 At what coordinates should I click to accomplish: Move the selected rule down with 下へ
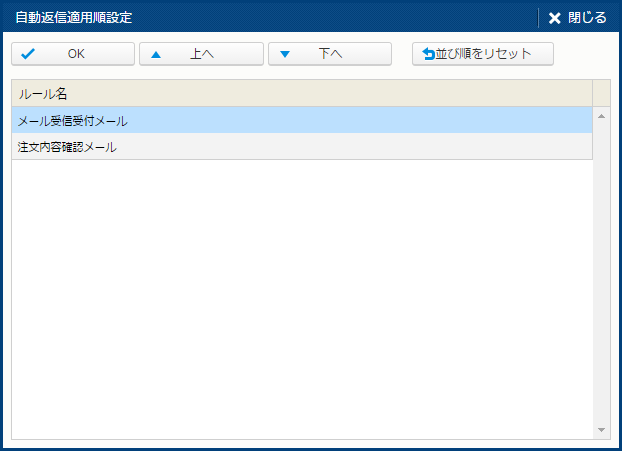330,54
